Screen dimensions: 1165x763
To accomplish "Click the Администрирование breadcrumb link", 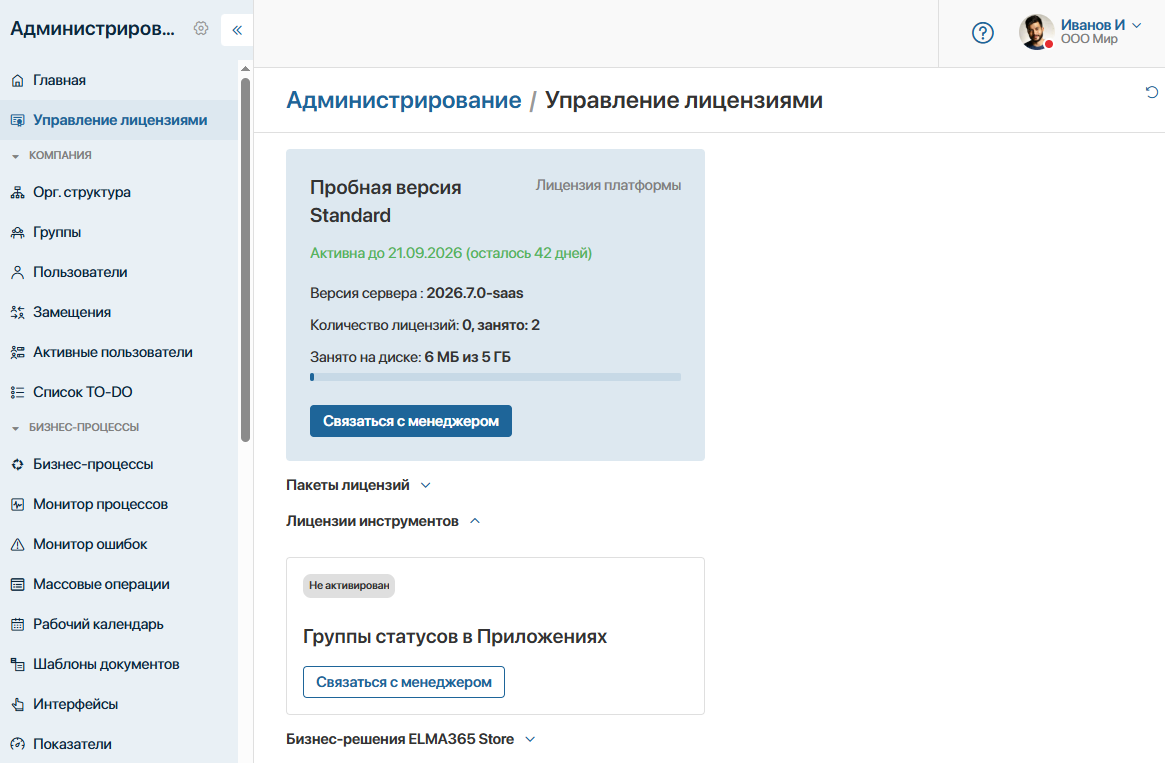I will (x=403, y=100).
